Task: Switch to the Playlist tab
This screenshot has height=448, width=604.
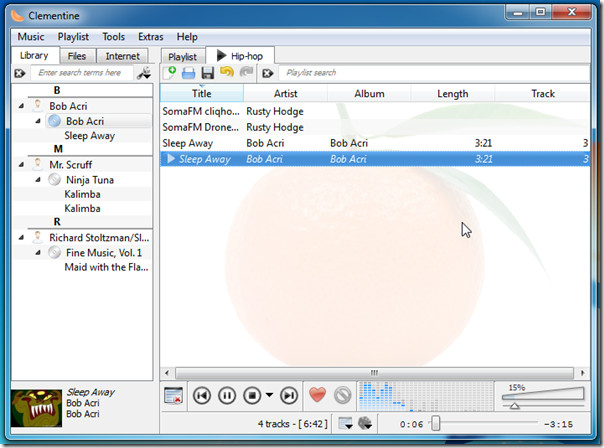Action: tap(182, 57)
